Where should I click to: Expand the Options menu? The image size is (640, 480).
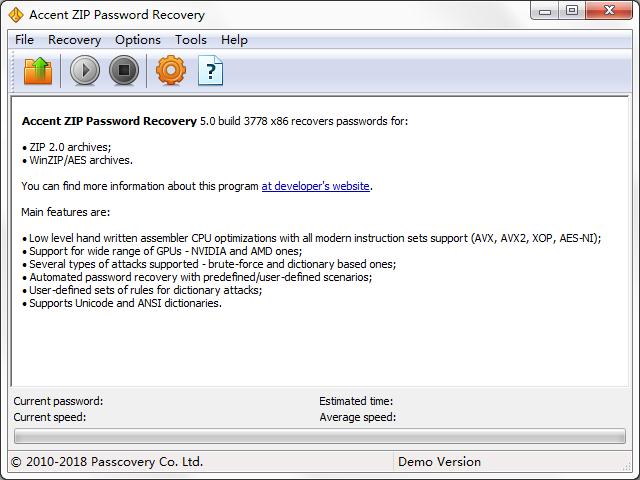[137, 40]
